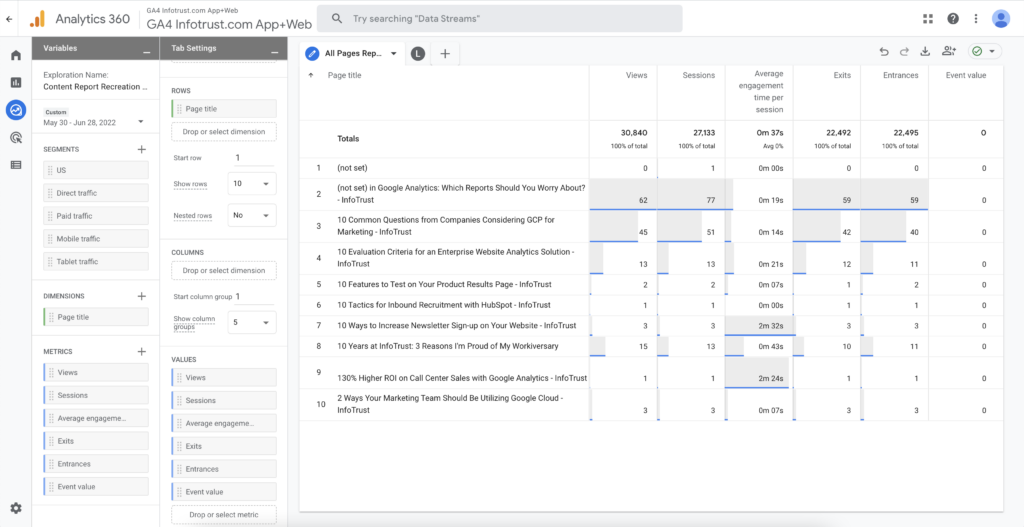The width and height of the screenshot is (1024, 527).
Task: Collapse the Tab Settings panel
Action: click(x=275, y=49)
